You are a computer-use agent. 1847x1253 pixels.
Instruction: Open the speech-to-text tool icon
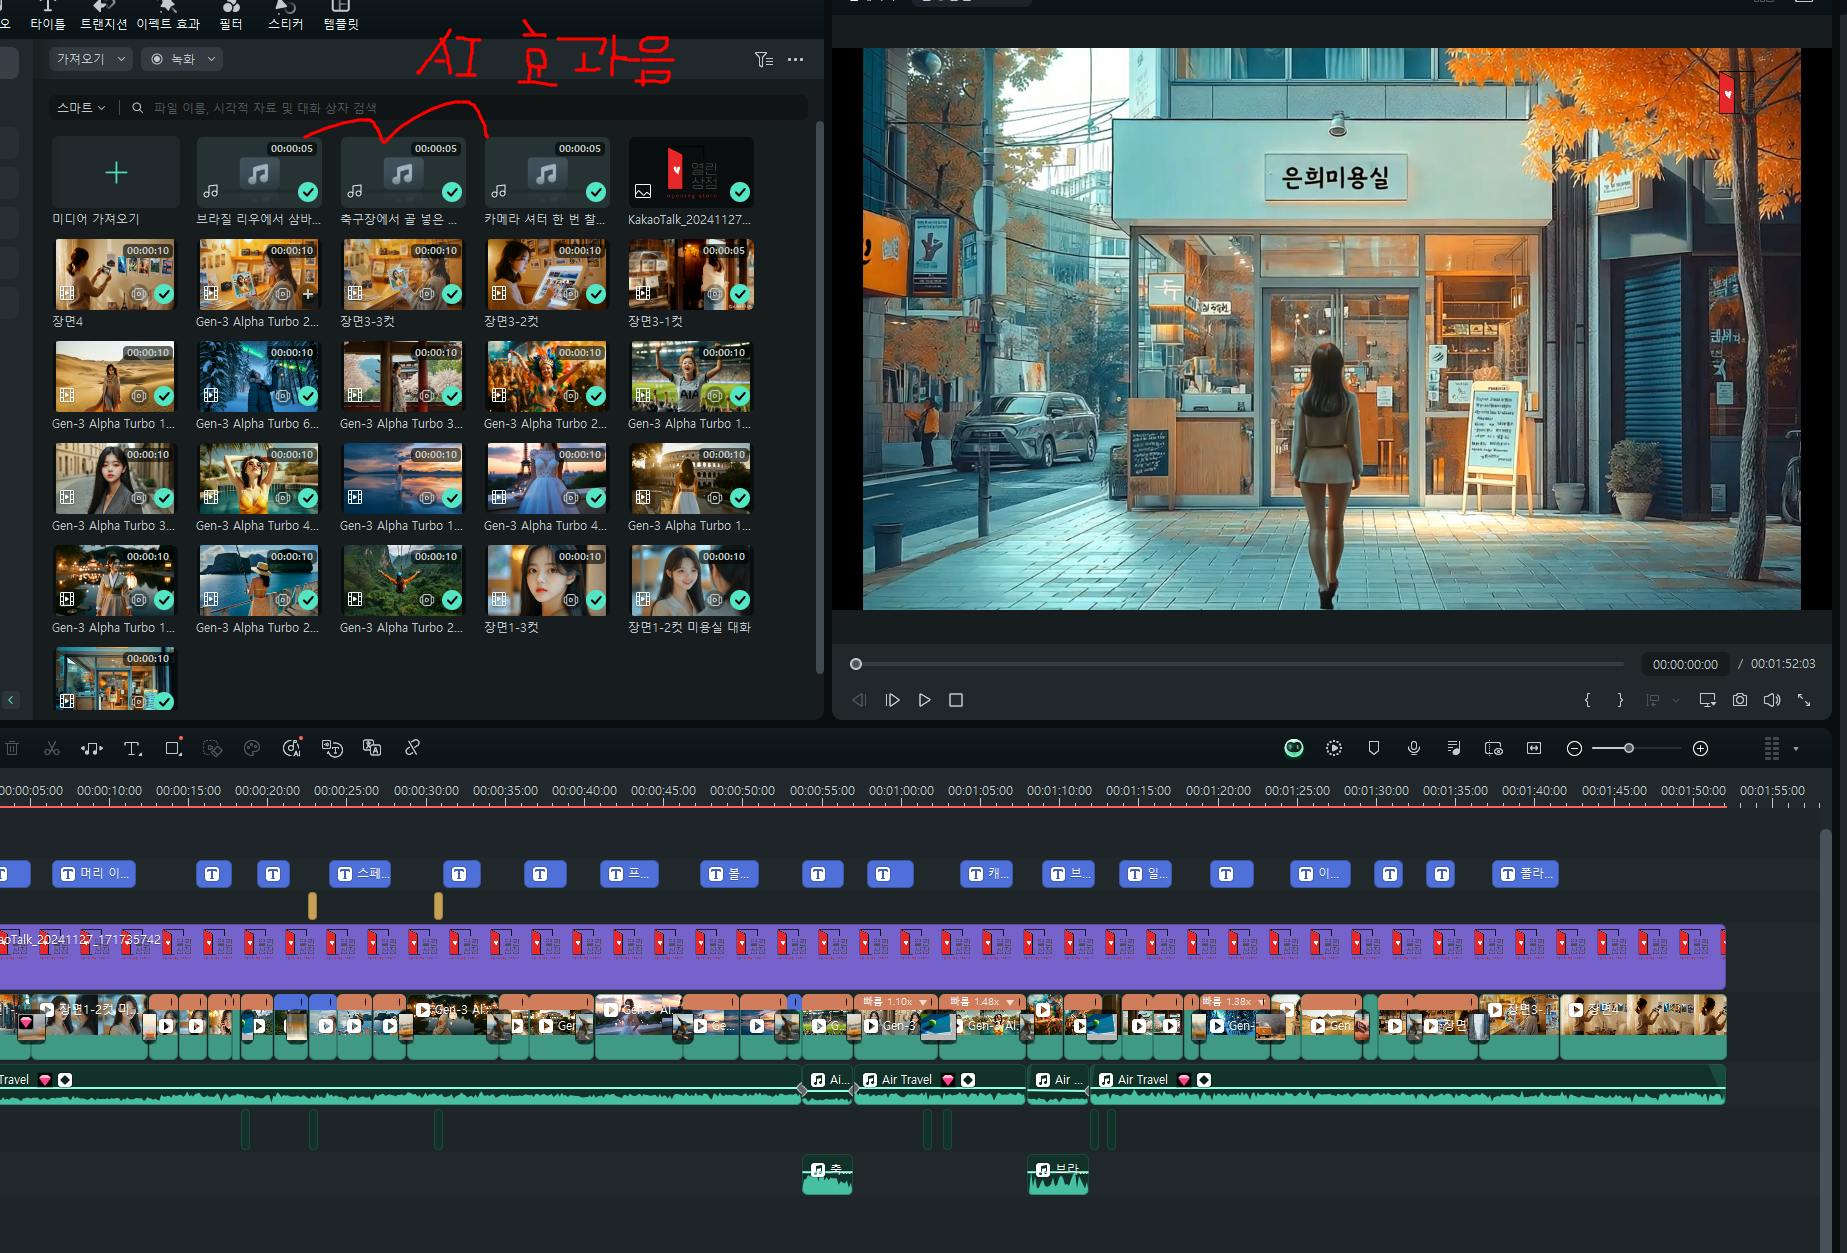pos(332,749)
